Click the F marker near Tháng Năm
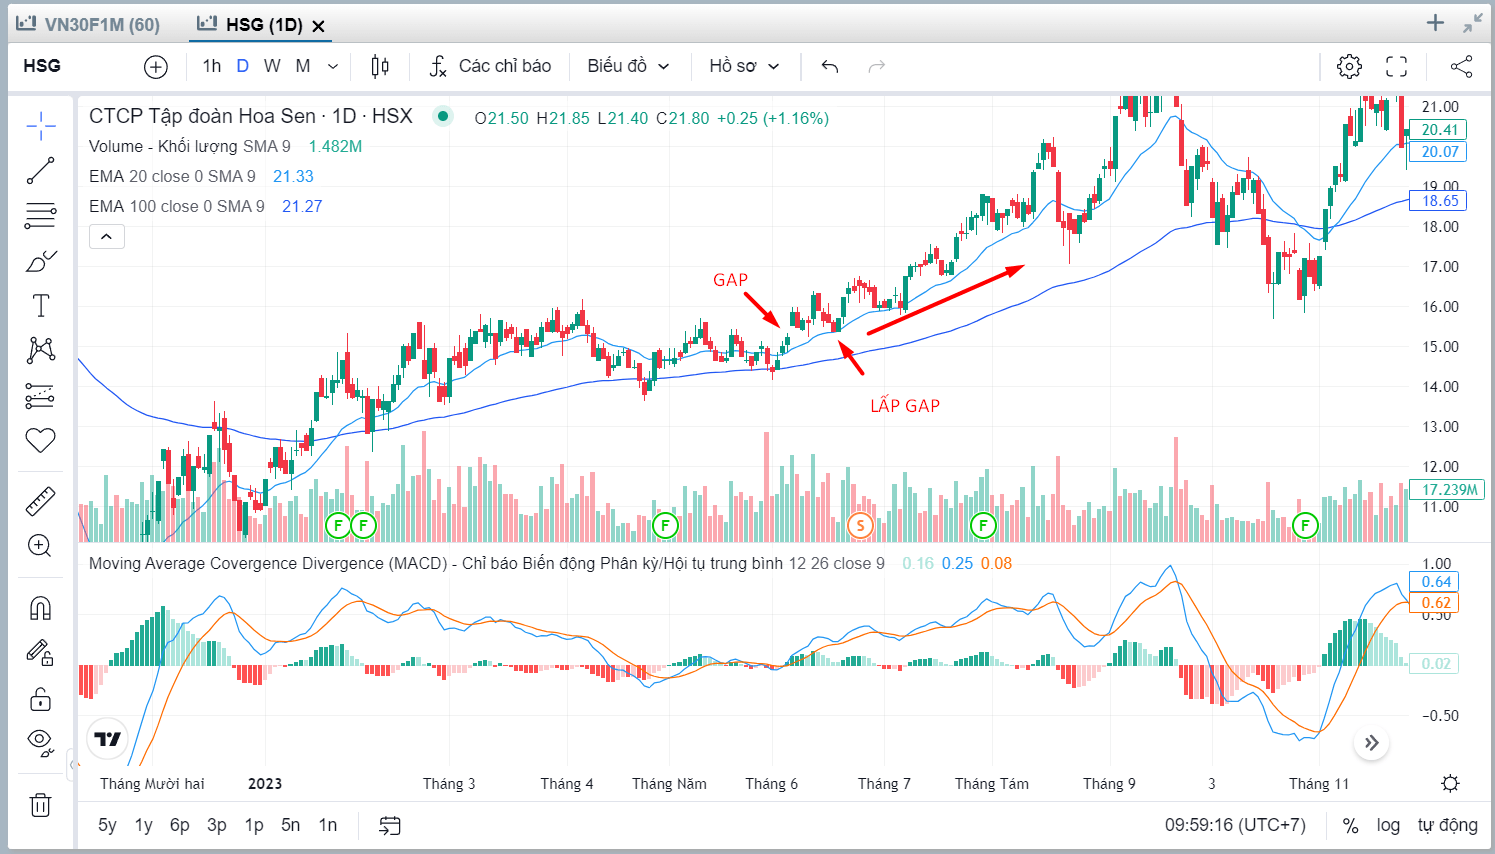Viewport: 1495px width, 854px height. (x=665, y=525)
